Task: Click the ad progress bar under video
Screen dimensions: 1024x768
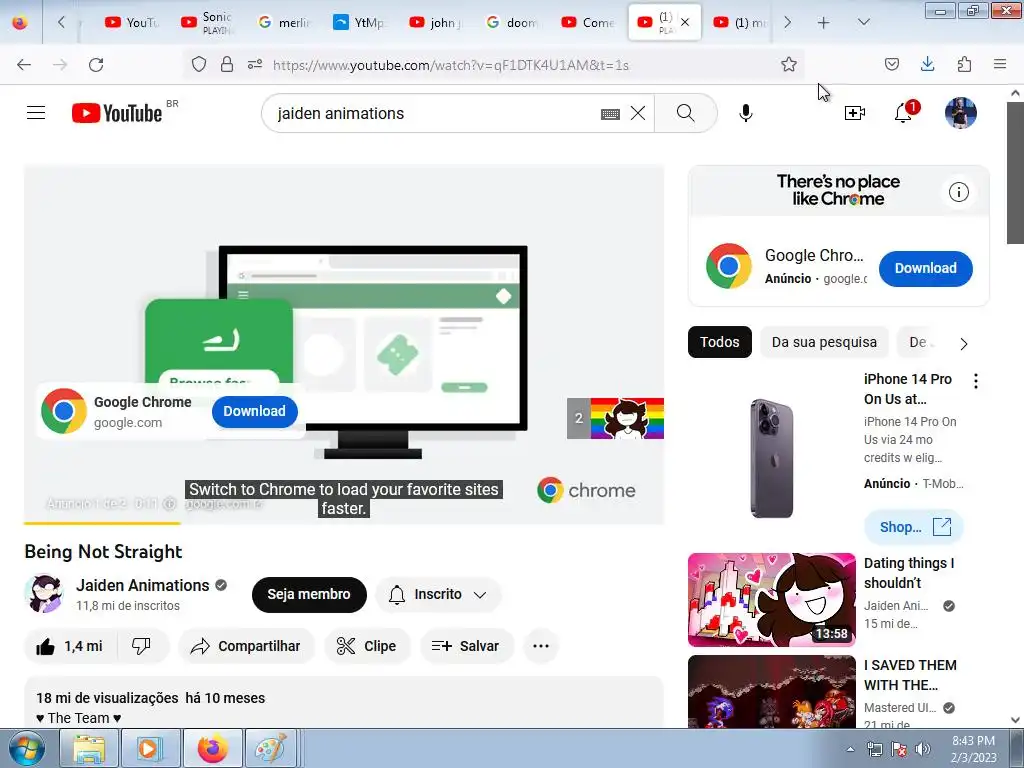Action: point(344,523)
